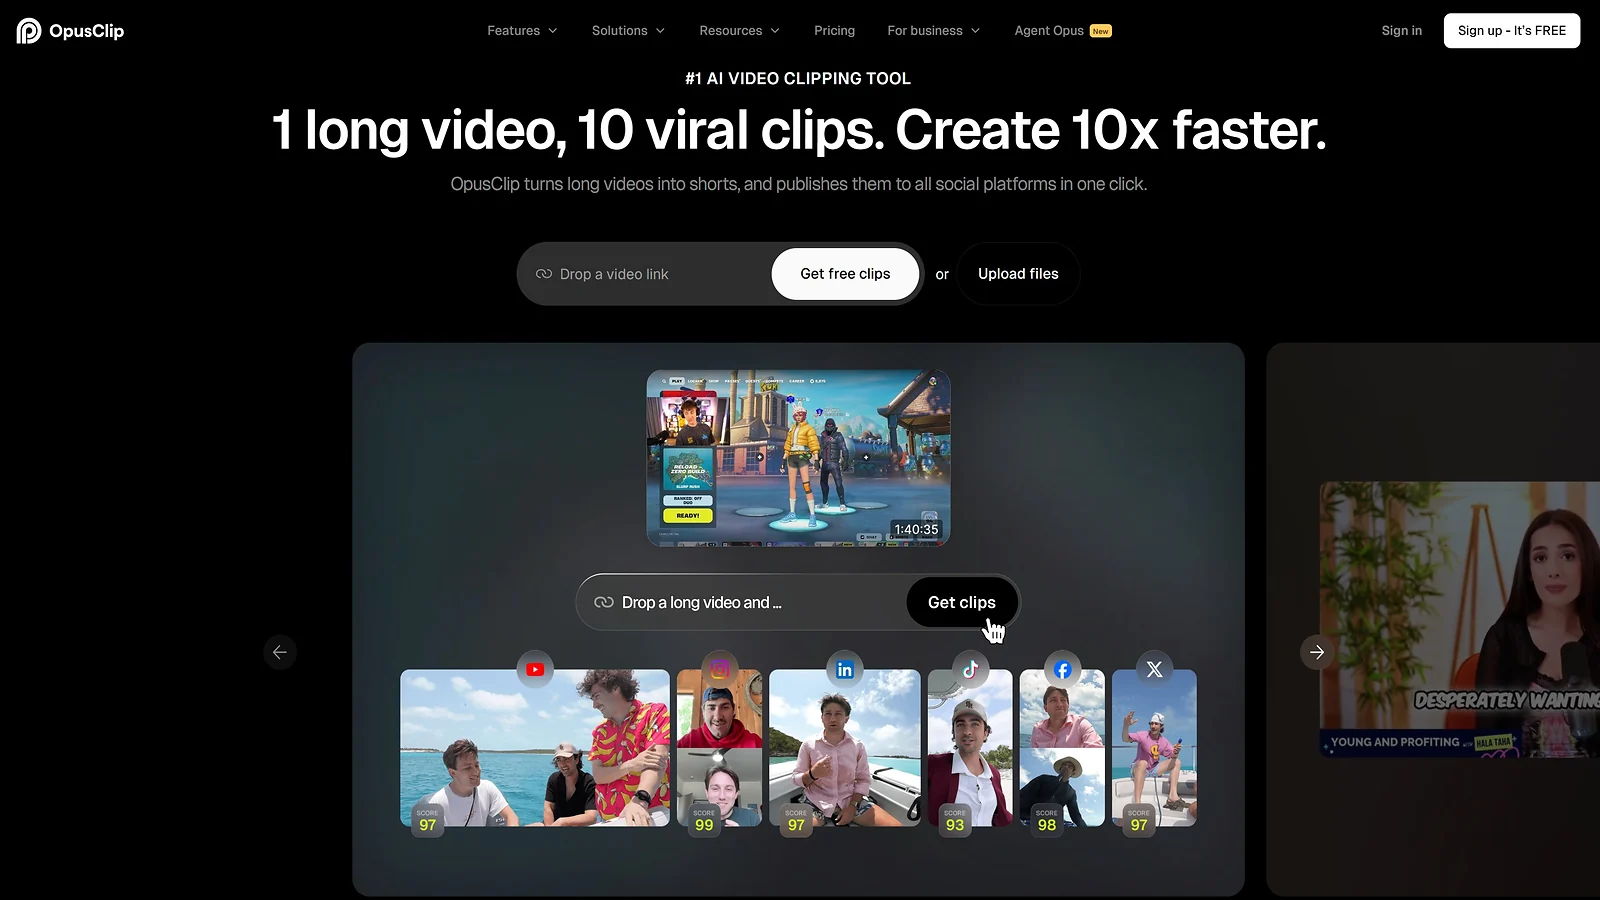This screenshot has width=1600, height=900.
Task: Open the LinkedIn clip thumbnail
Action: (x=845, y=748)
